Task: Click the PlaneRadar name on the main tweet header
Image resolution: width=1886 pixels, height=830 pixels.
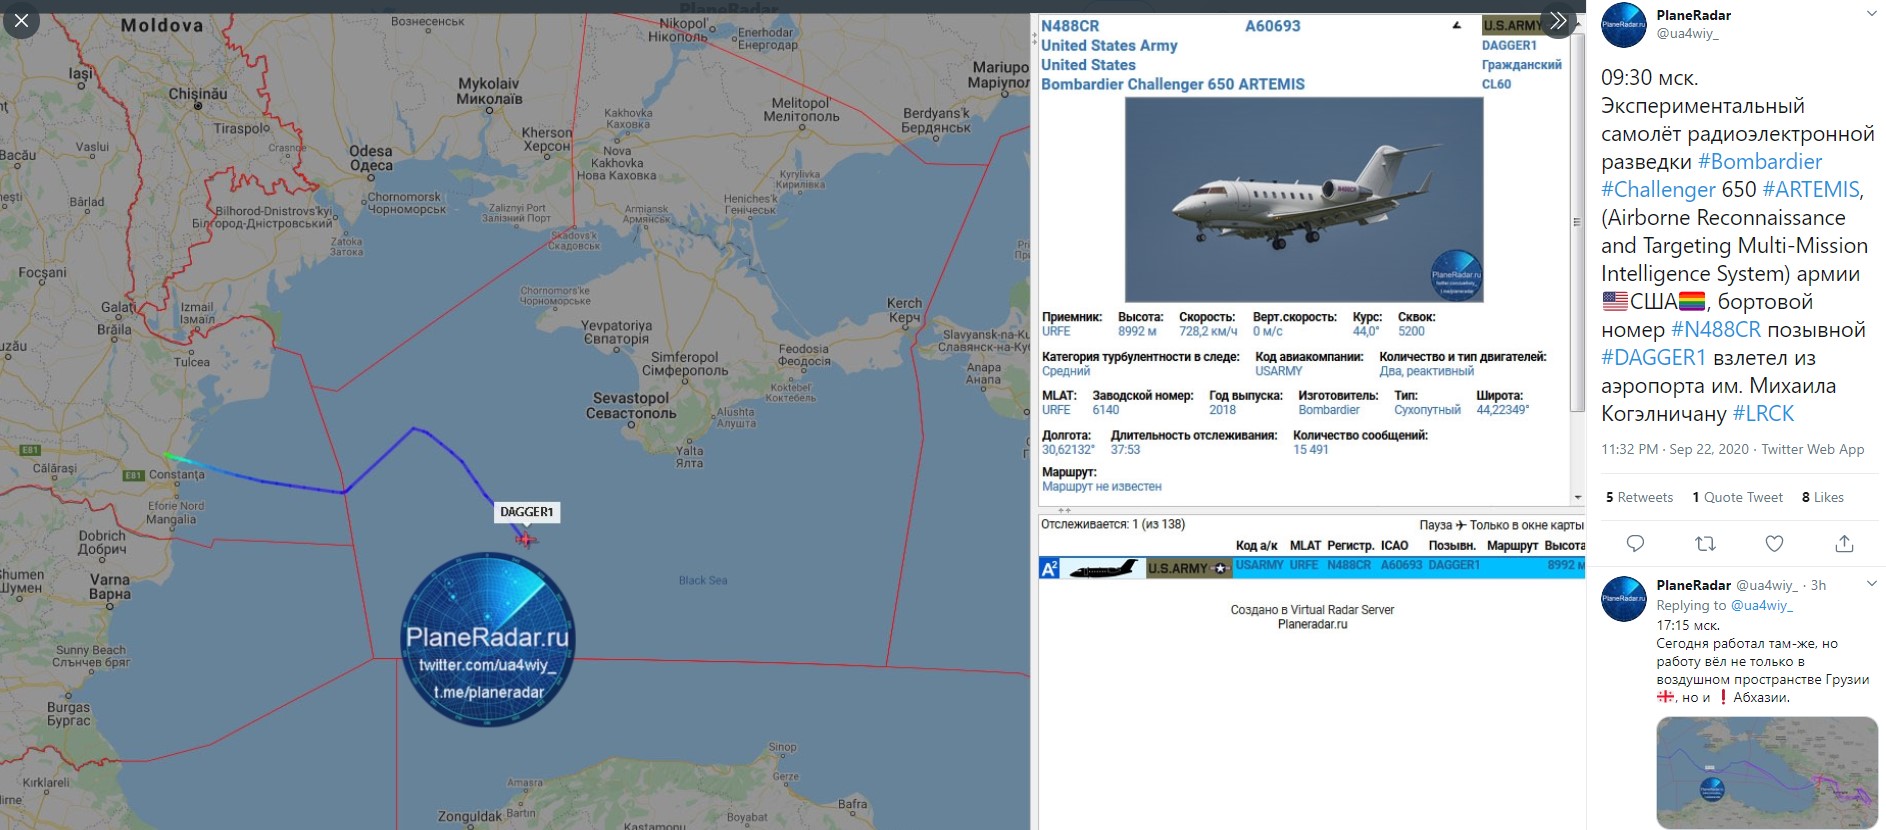Action: pos(1694,15)
